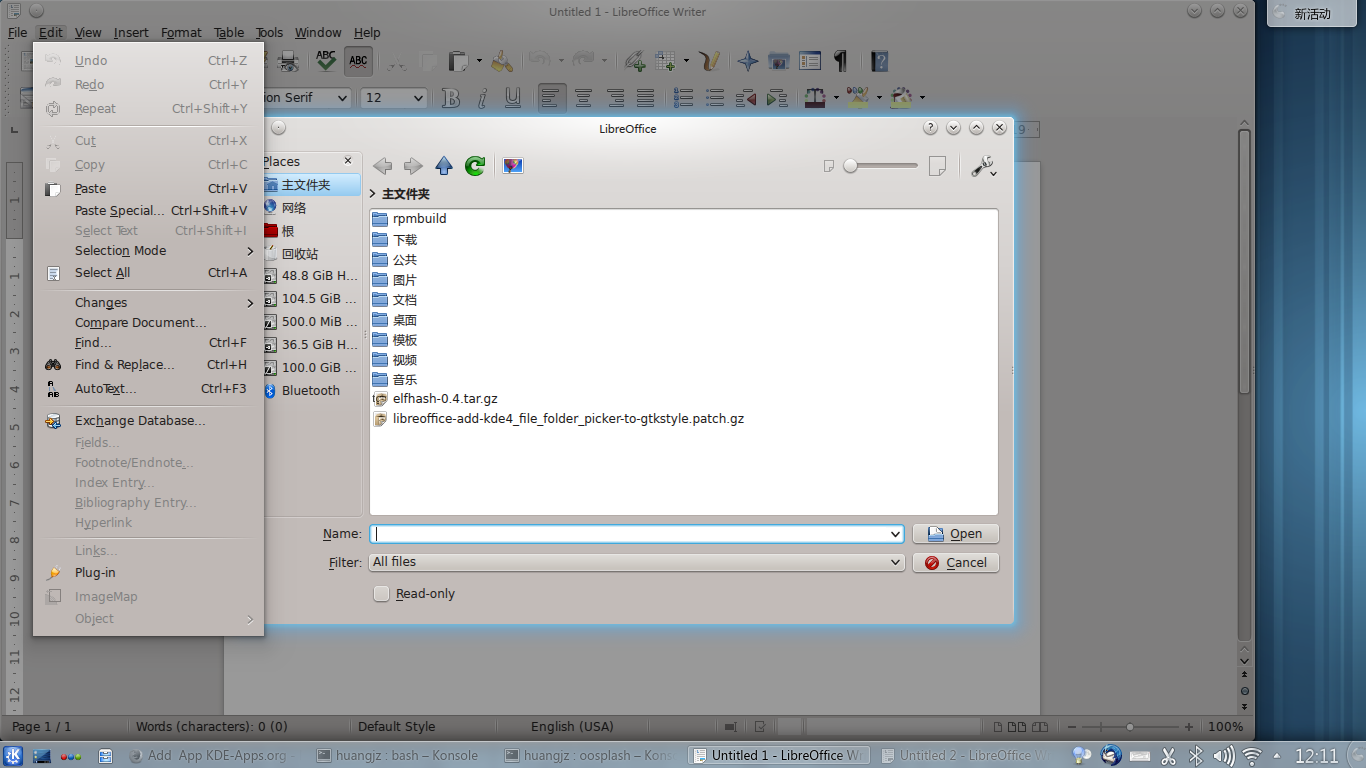The image size is (1366, 768).
Task: Select Bluetooth in Places panel
Action: click(x=309, y=391)
